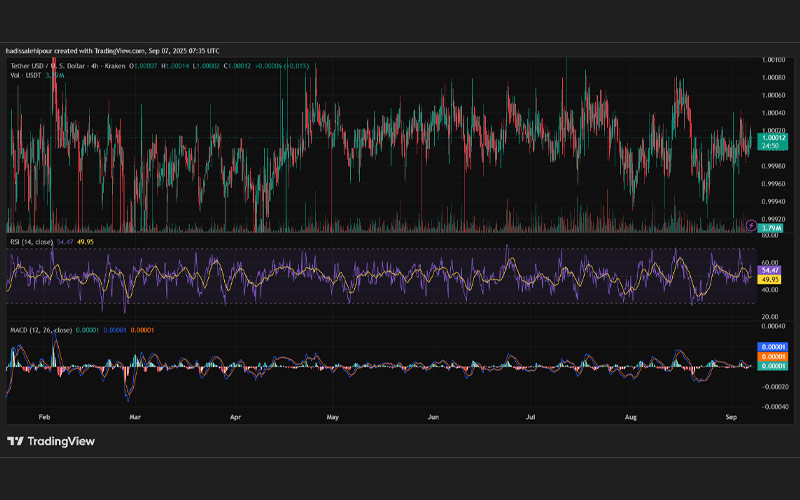800x500 pixels.
Task: Click the 1.00040 price axis label
Action: point(773,113)
